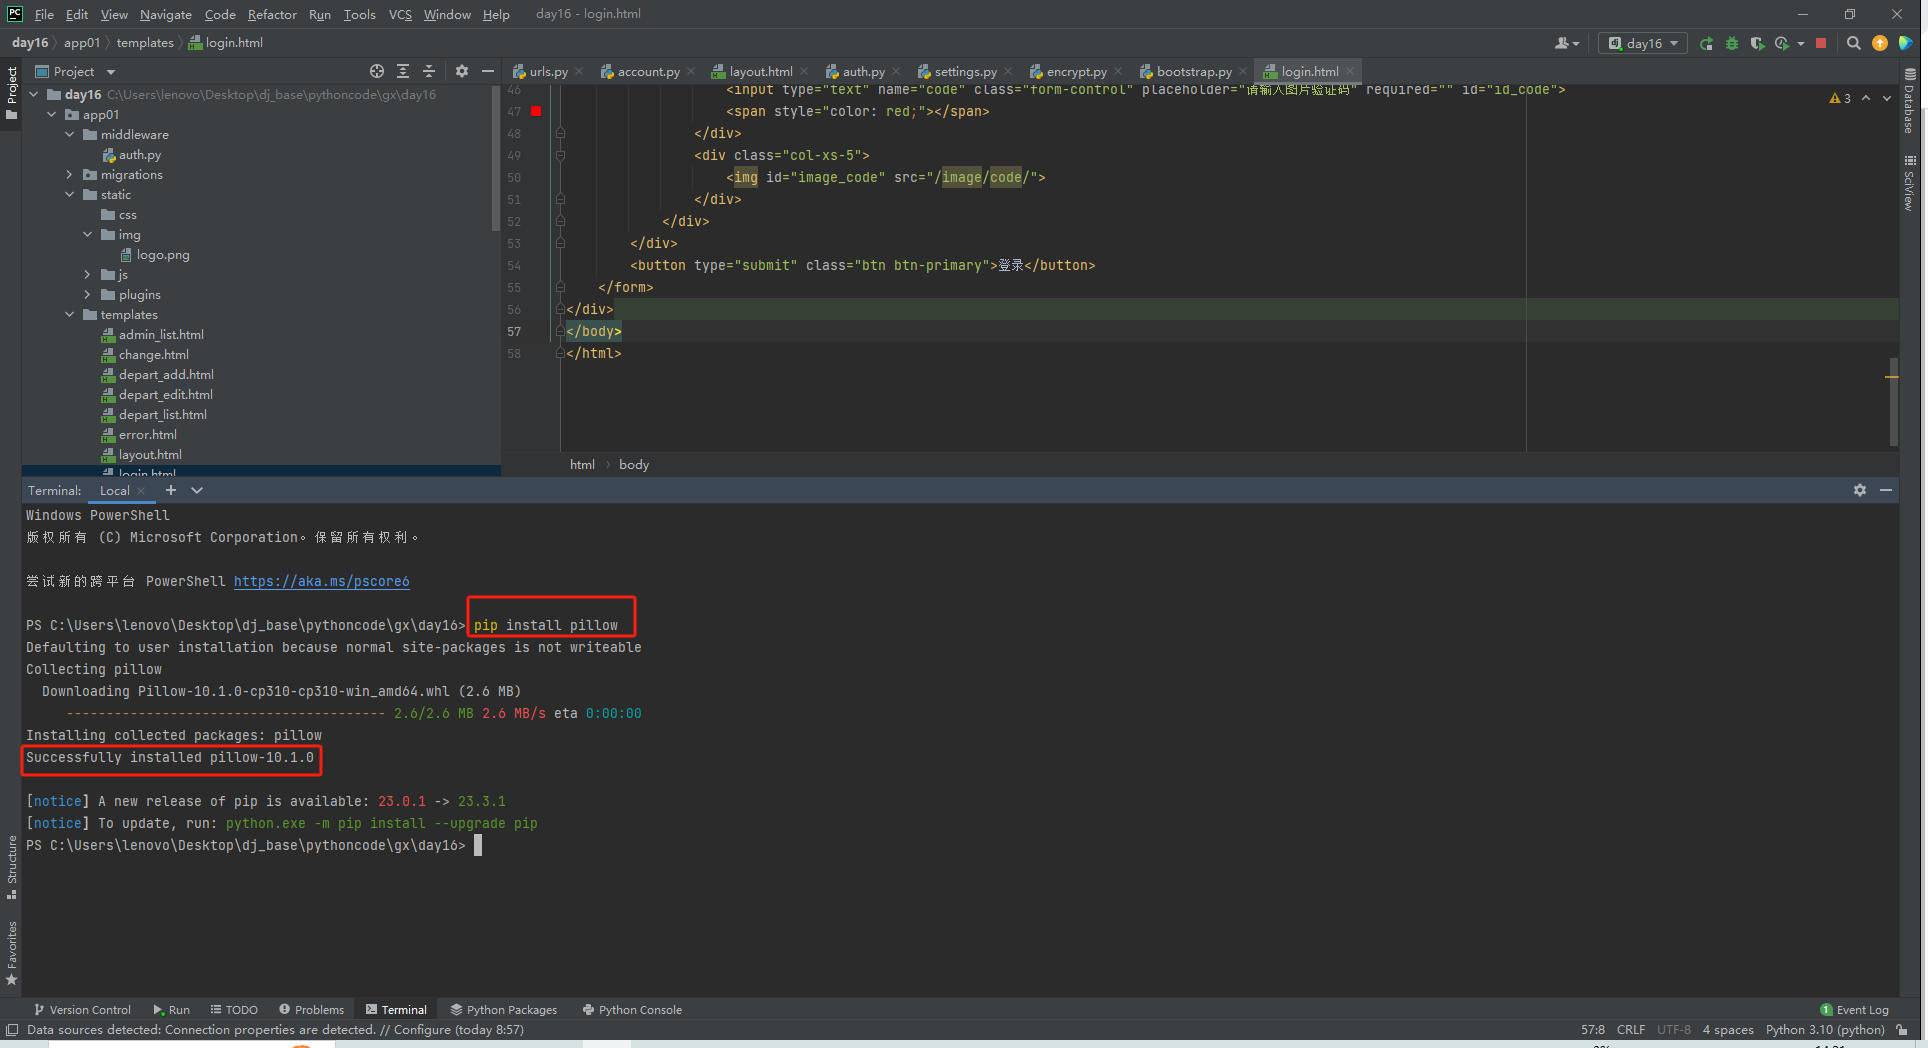Open the more run options arrow
Screen dimensions: 1928x1048
(1801, 43)
